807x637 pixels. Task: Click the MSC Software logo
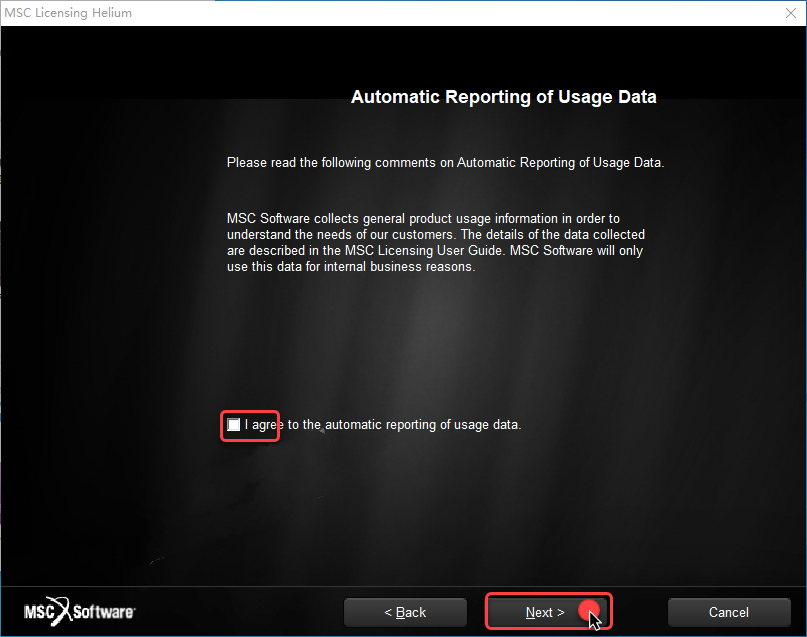(79, 611)
